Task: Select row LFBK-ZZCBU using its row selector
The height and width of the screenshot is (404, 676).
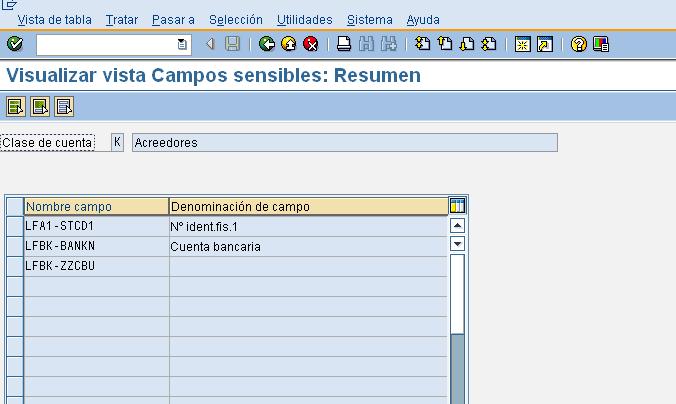Action: (x=14, y=266)
